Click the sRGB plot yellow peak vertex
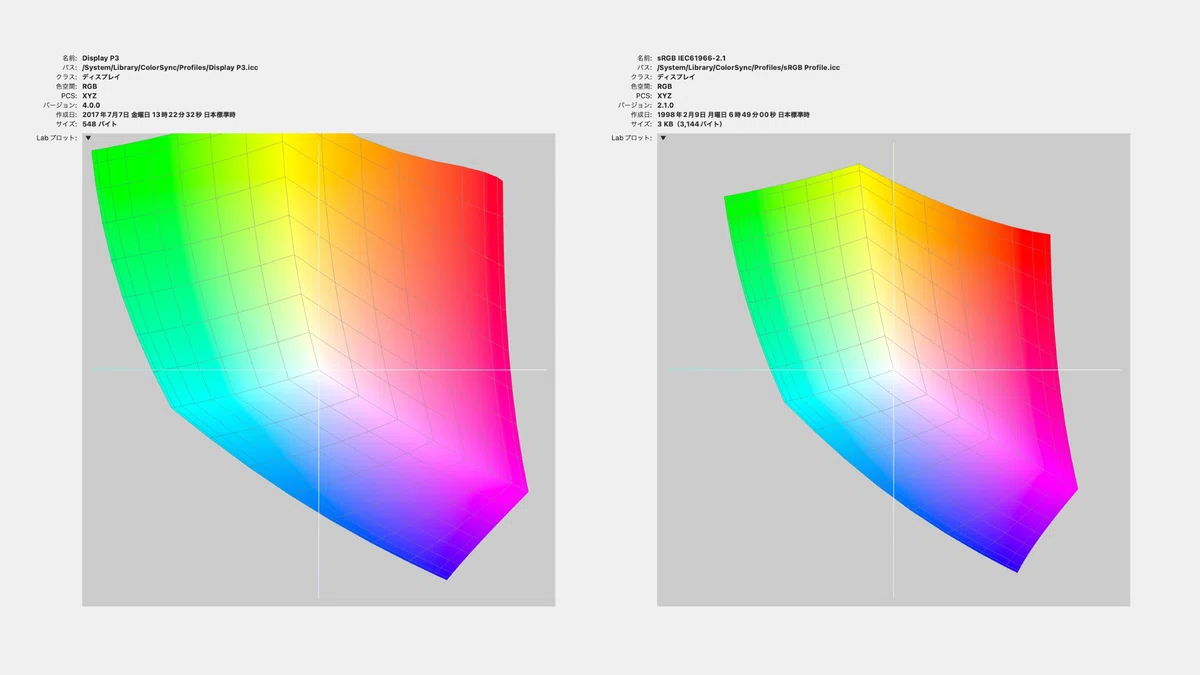The image size is (1200, 675). click(859, 165)
